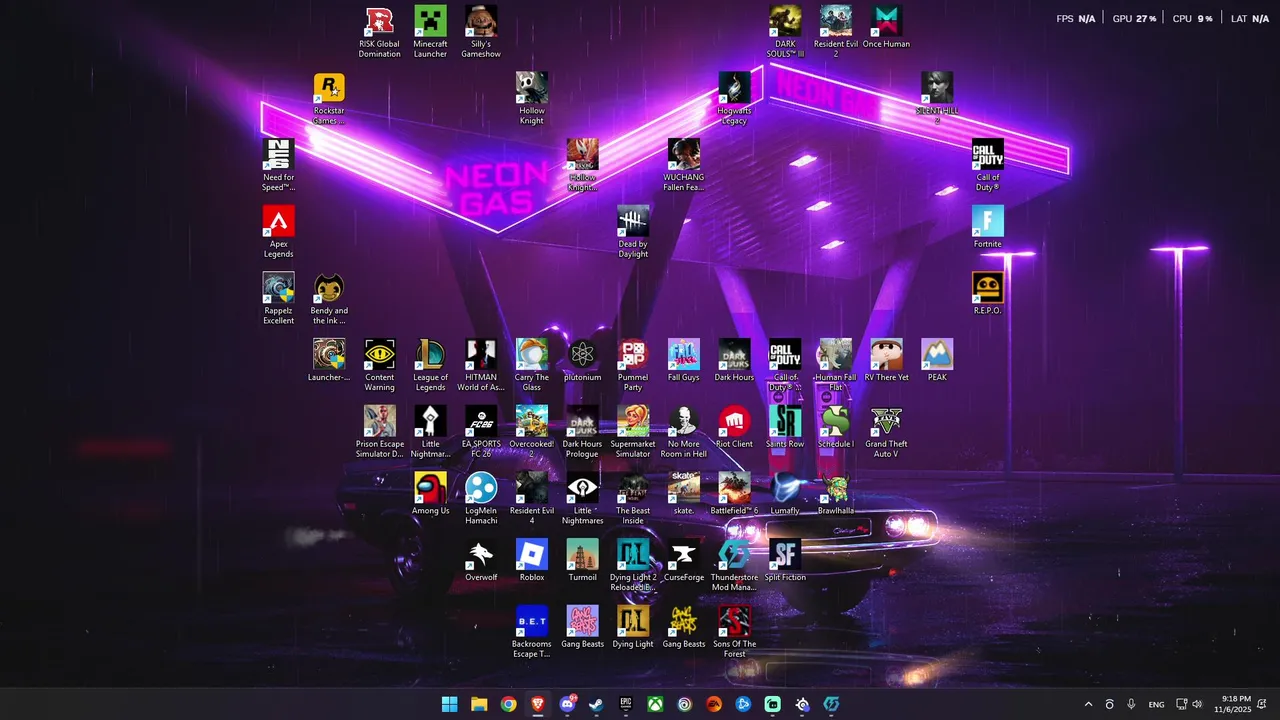
Task: Click Human Fall Flat shortcut
Action: pyautogui.click(x=836, y=365)
